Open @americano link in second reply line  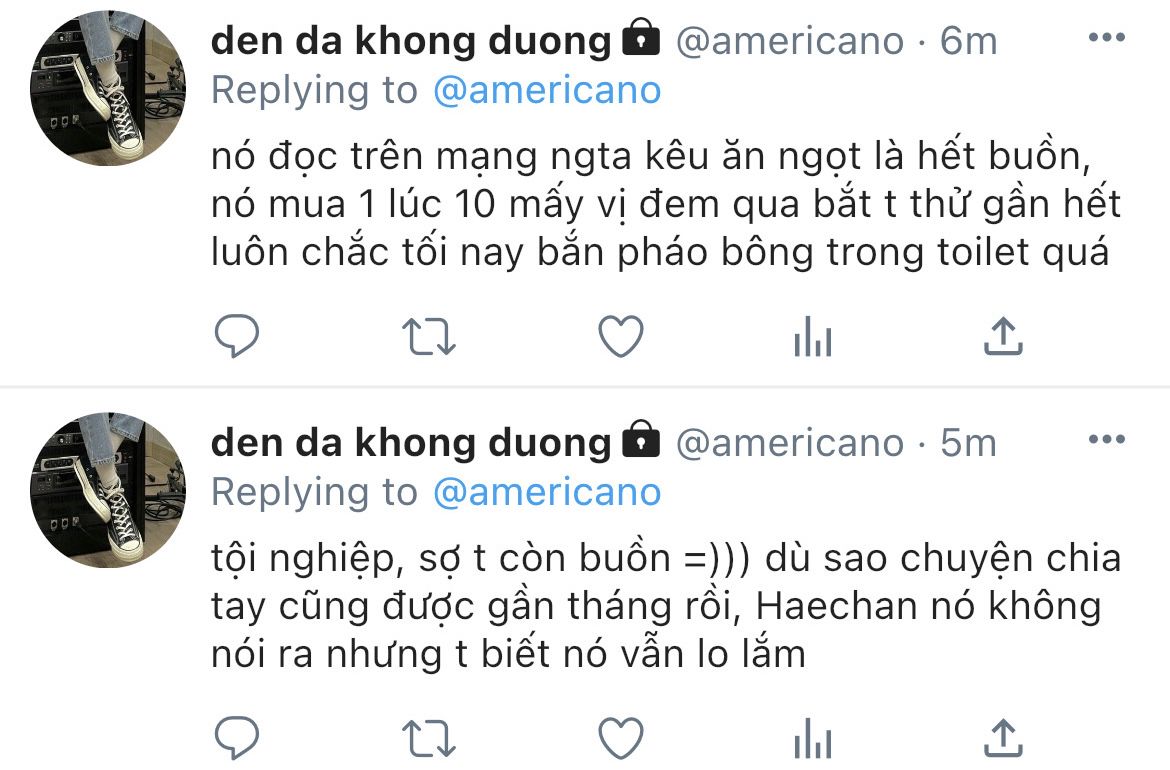point(547,493)
